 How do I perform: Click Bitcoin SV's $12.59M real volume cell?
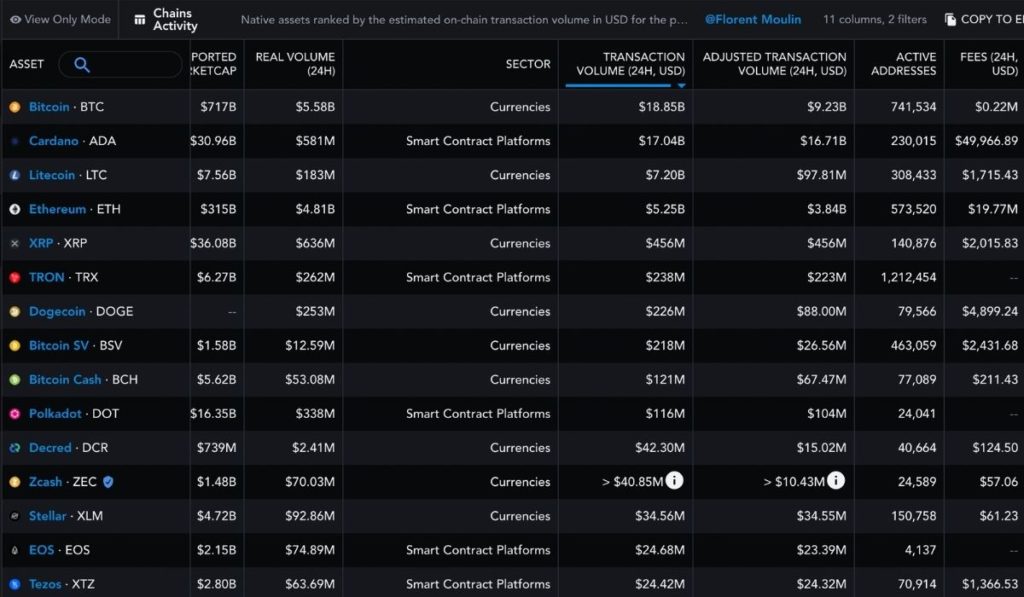[x=310, y=346]
